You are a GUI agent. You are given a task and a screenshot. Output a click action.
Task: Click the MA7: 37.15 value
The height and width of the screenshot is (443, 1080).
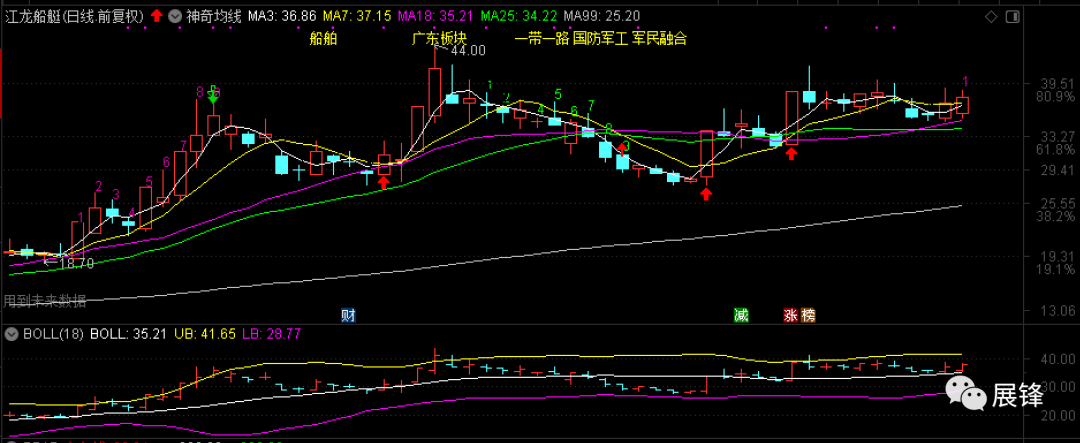[357, 15]
